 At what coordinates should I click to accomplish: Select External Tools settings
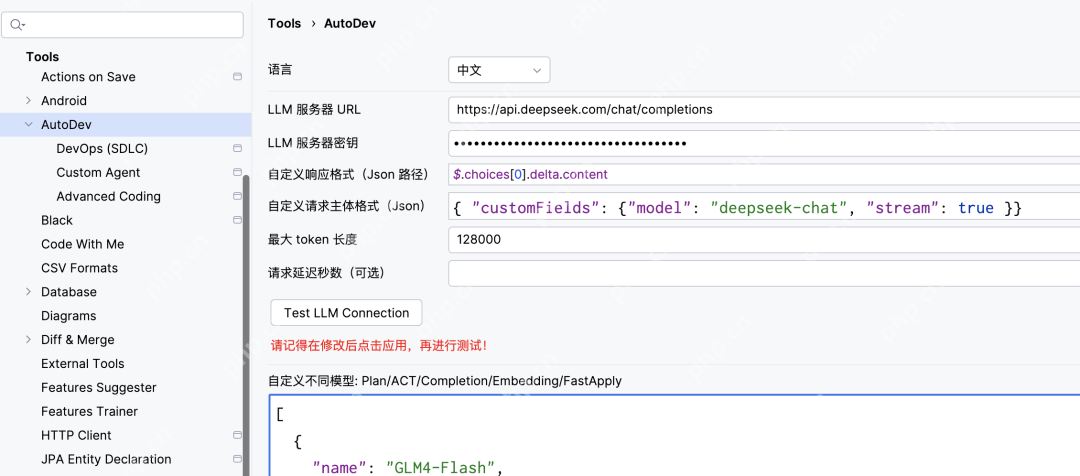tap(83, 364)
